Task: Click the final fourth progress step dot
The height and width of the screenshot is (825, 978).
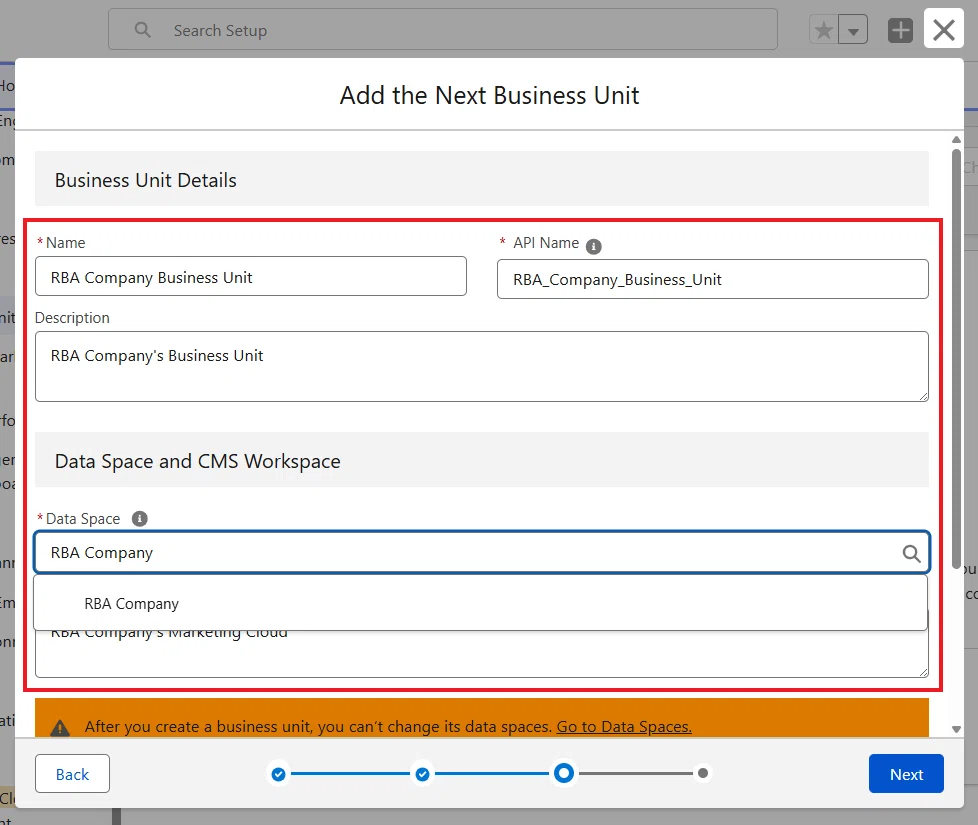Action: click(703, 773)
